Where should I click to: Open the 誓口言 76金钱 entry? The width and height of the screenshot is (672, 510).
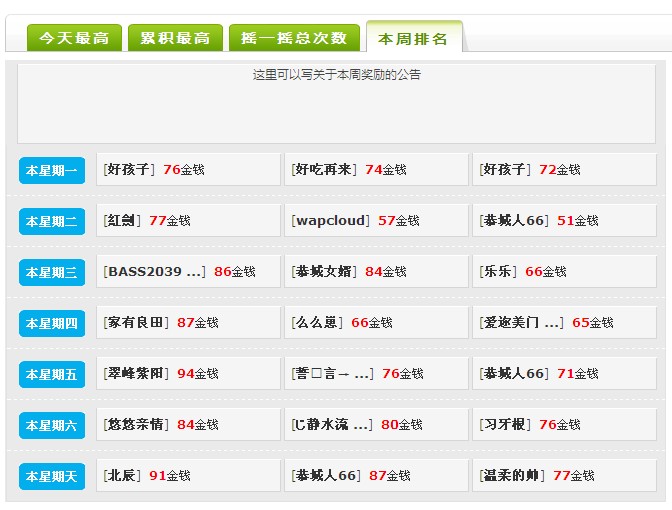376,374
